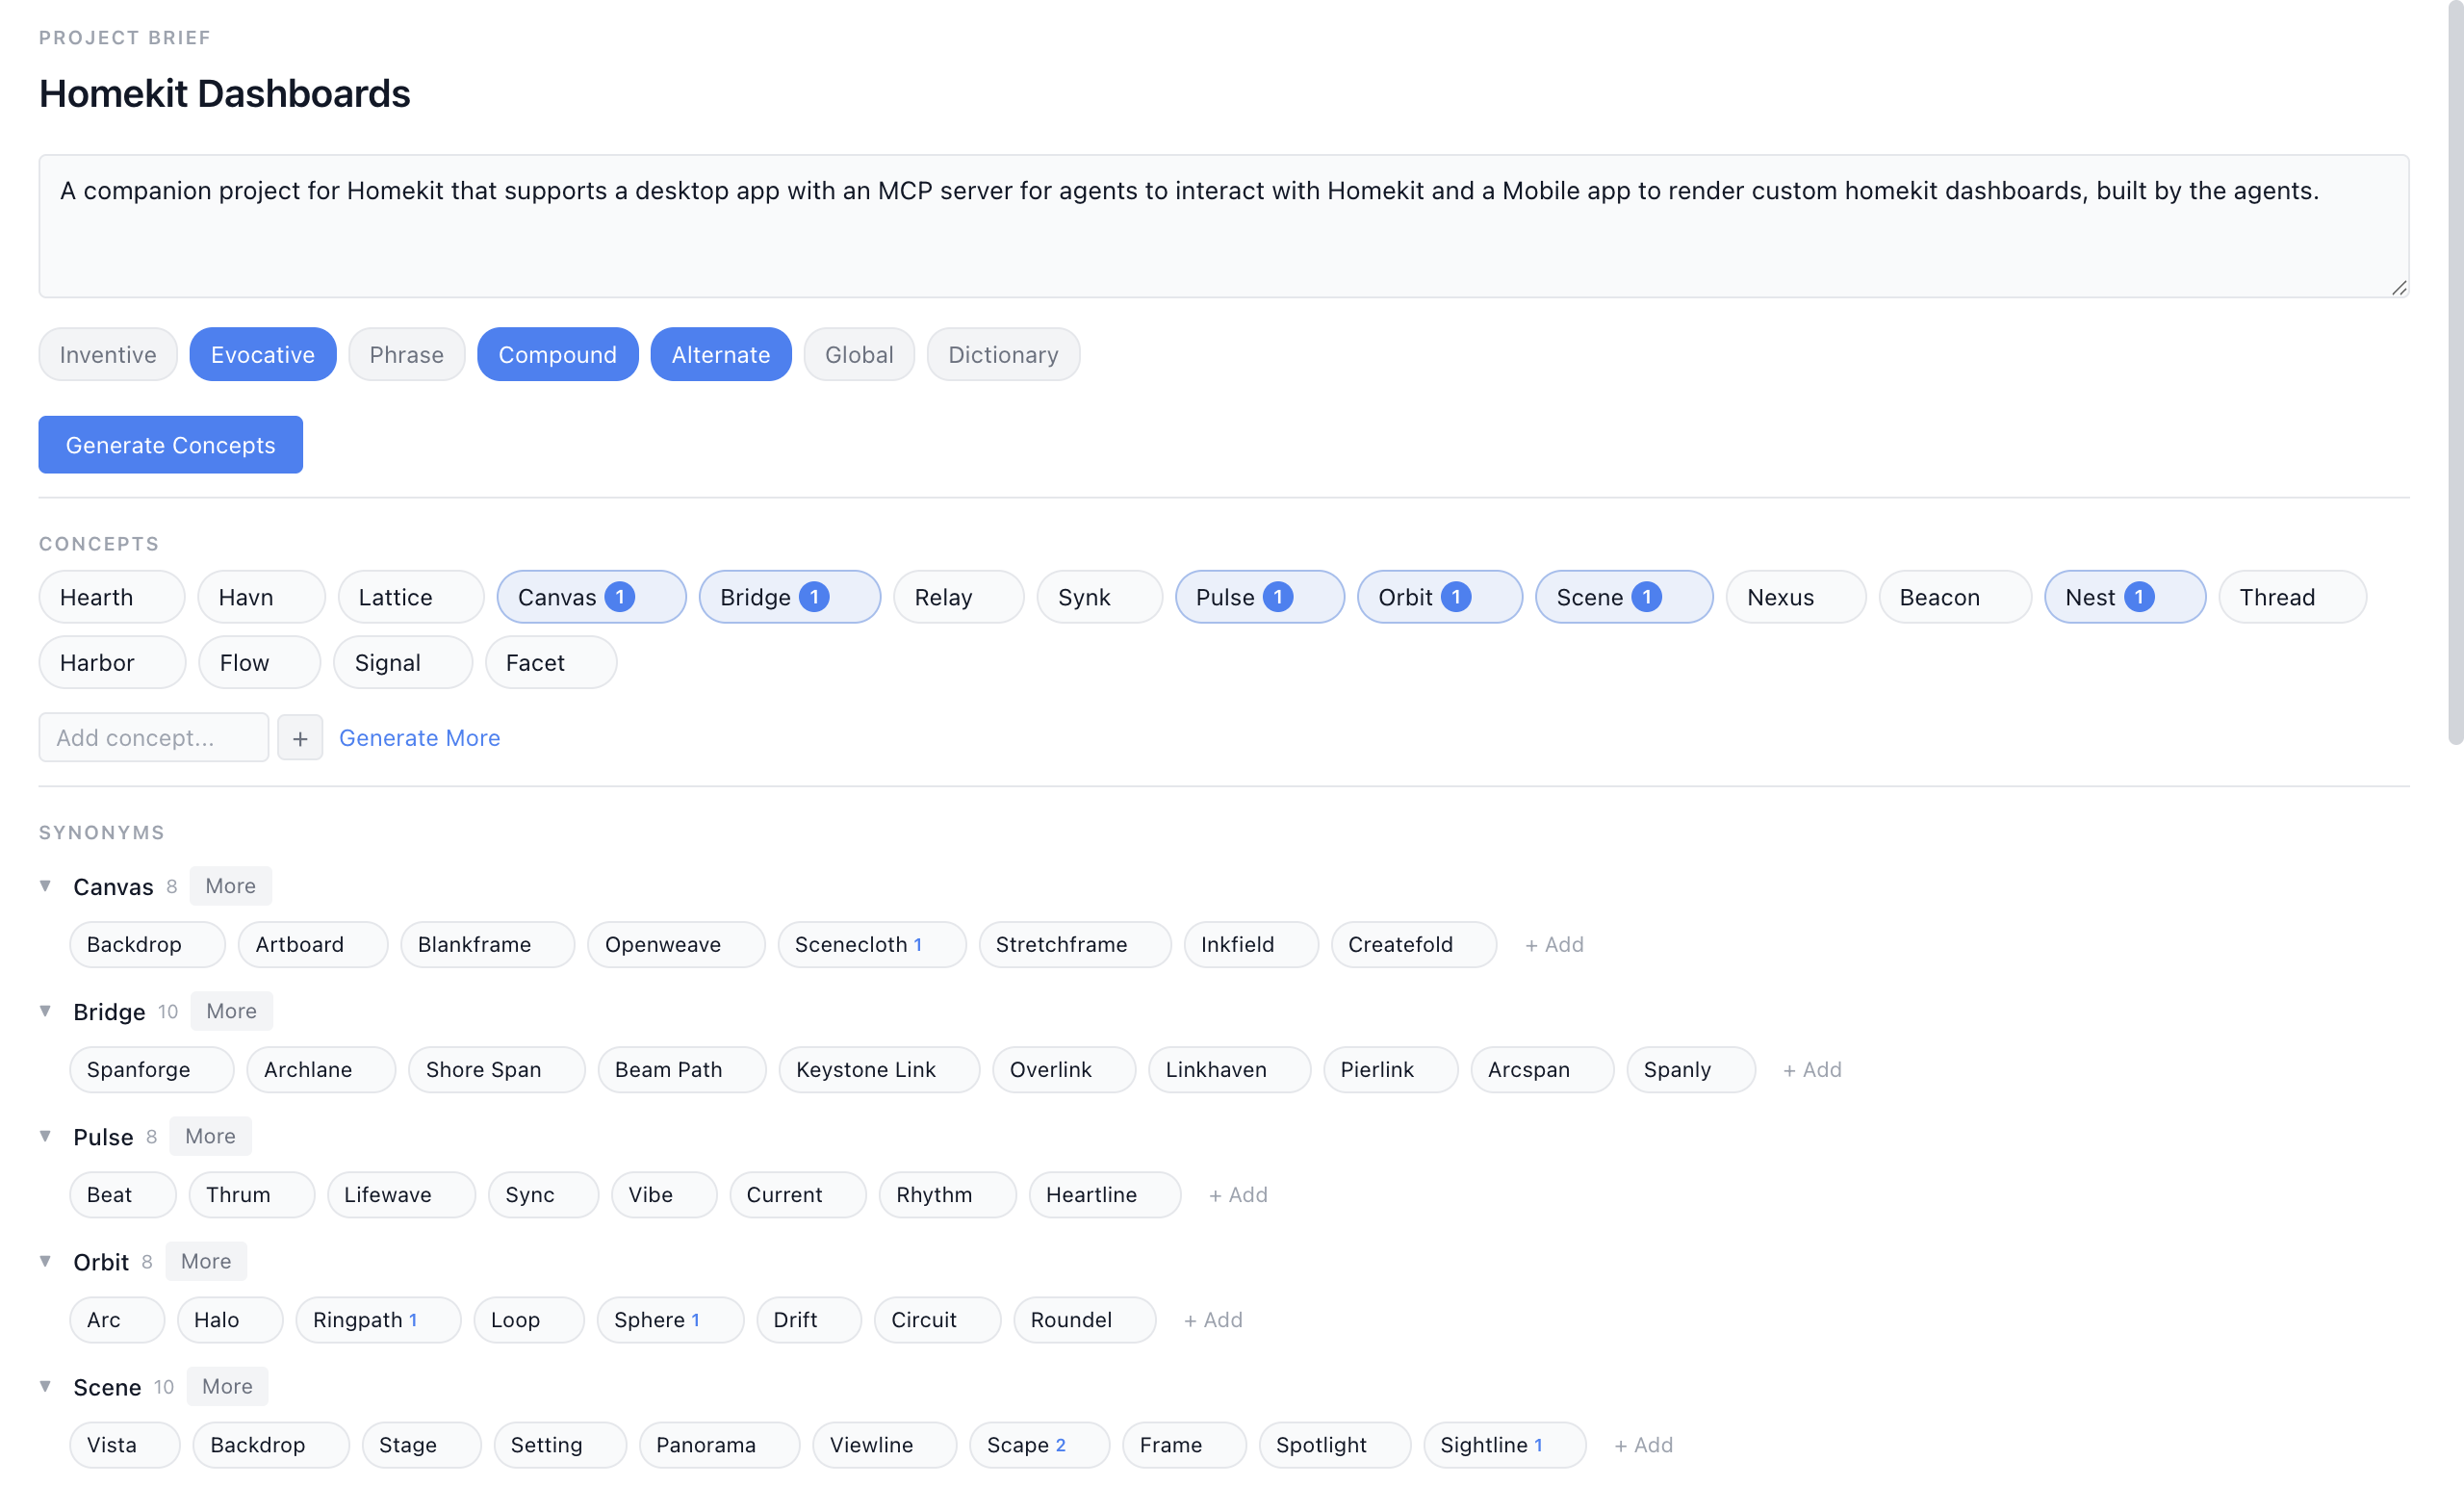Turn off the "Compound" style
Image resolution: width=2464 pixels, height=1486 pixels.
coord(557,354)
